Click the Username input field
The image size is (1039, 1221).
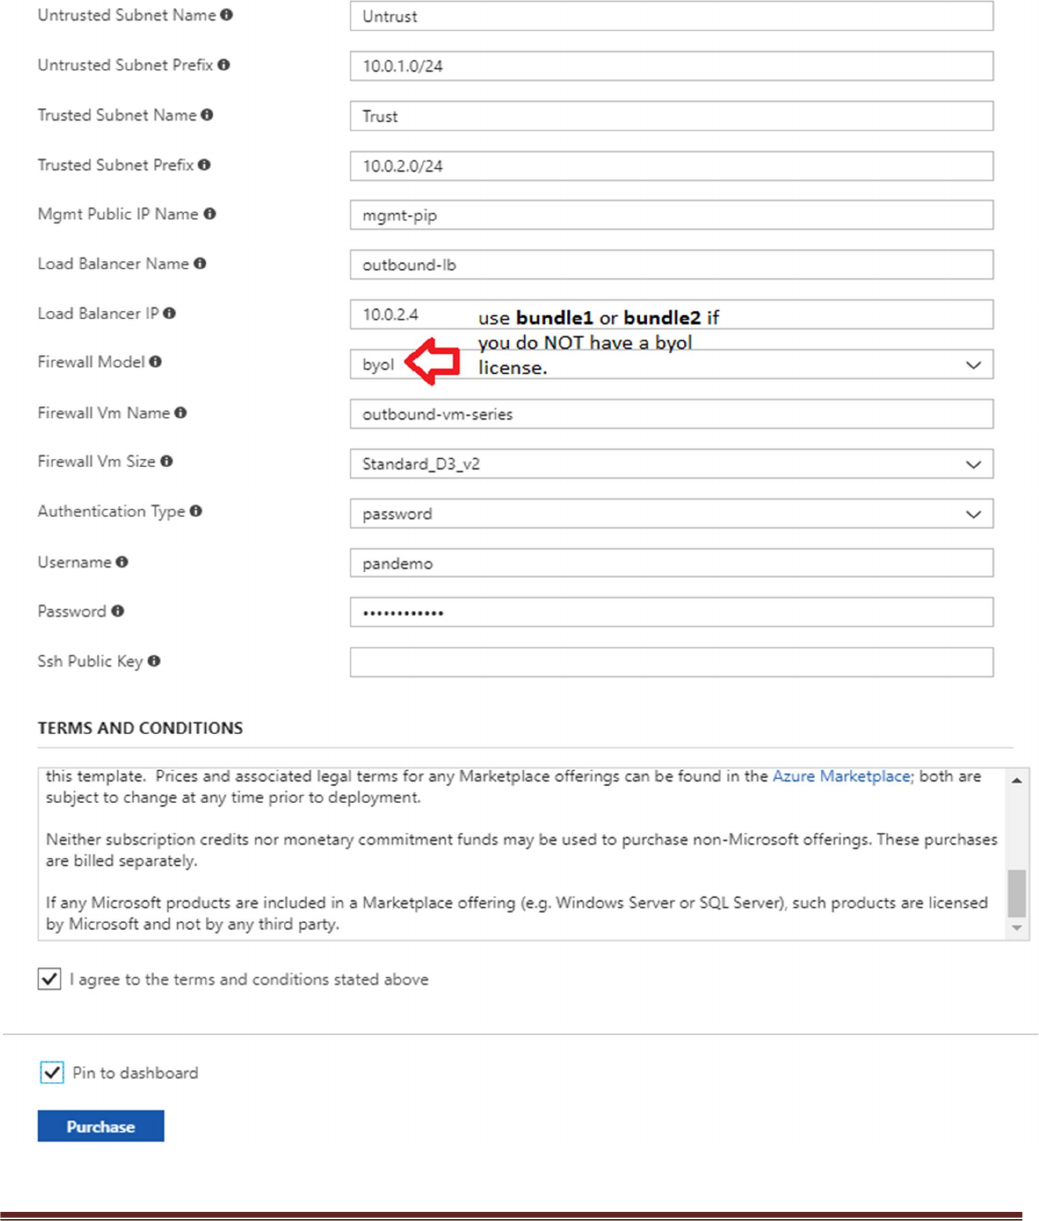coord(671,563)
